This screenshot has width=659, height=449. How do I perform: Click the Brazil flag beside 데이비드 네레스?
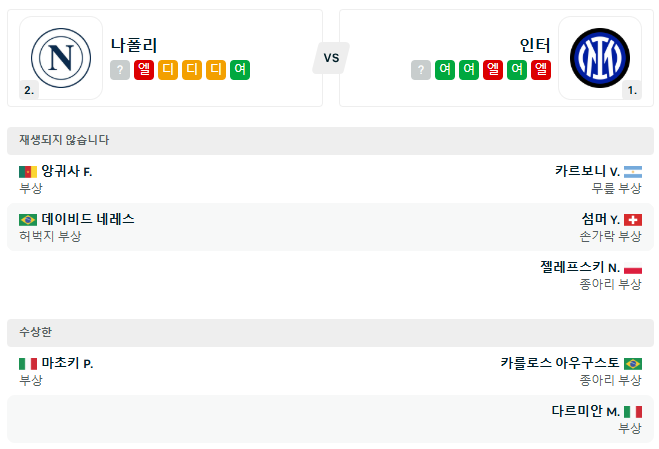click(28, 220)
